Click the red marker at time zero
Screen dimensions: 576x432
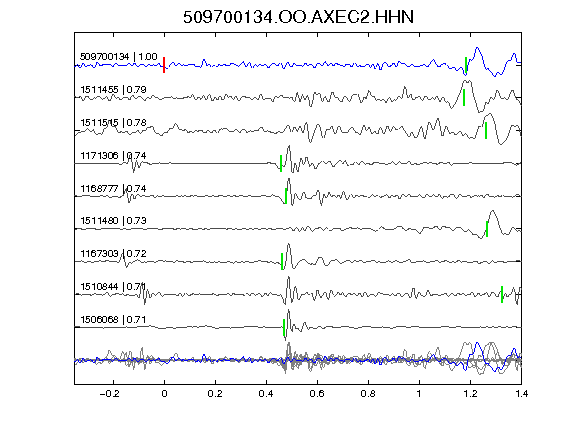[164, 65]
